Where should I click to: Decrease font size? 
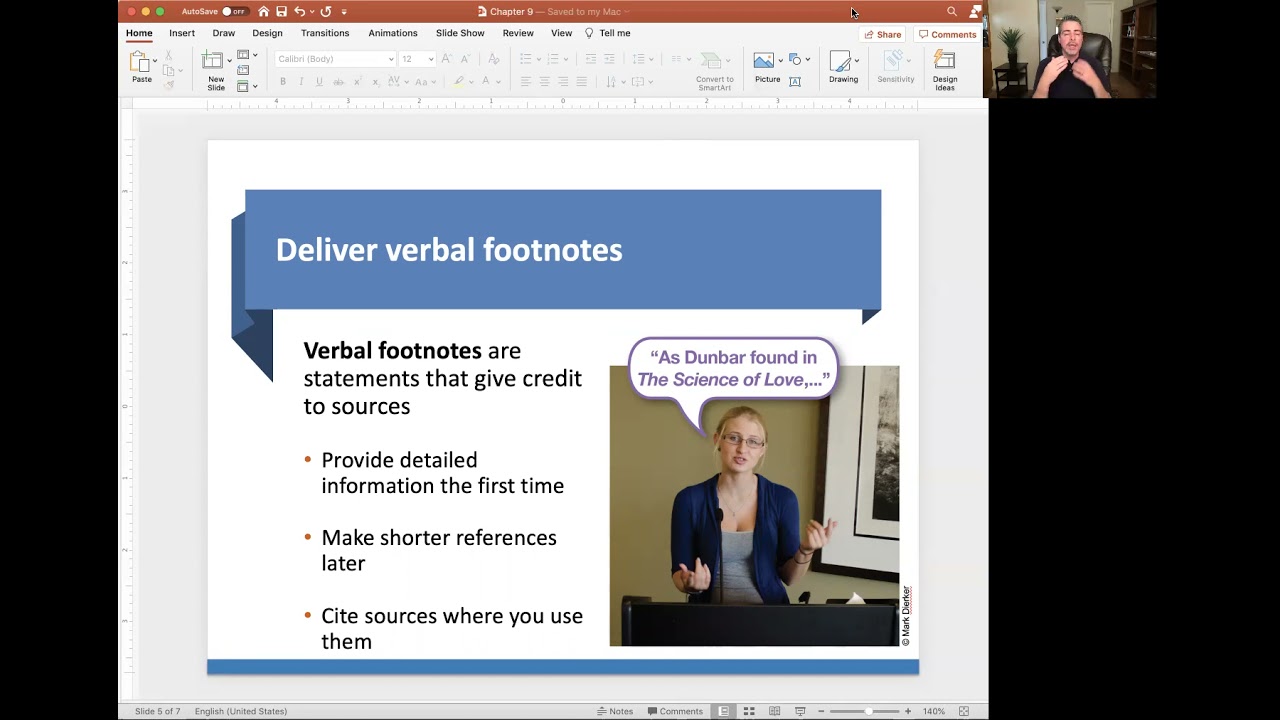[x=466, y=59]
